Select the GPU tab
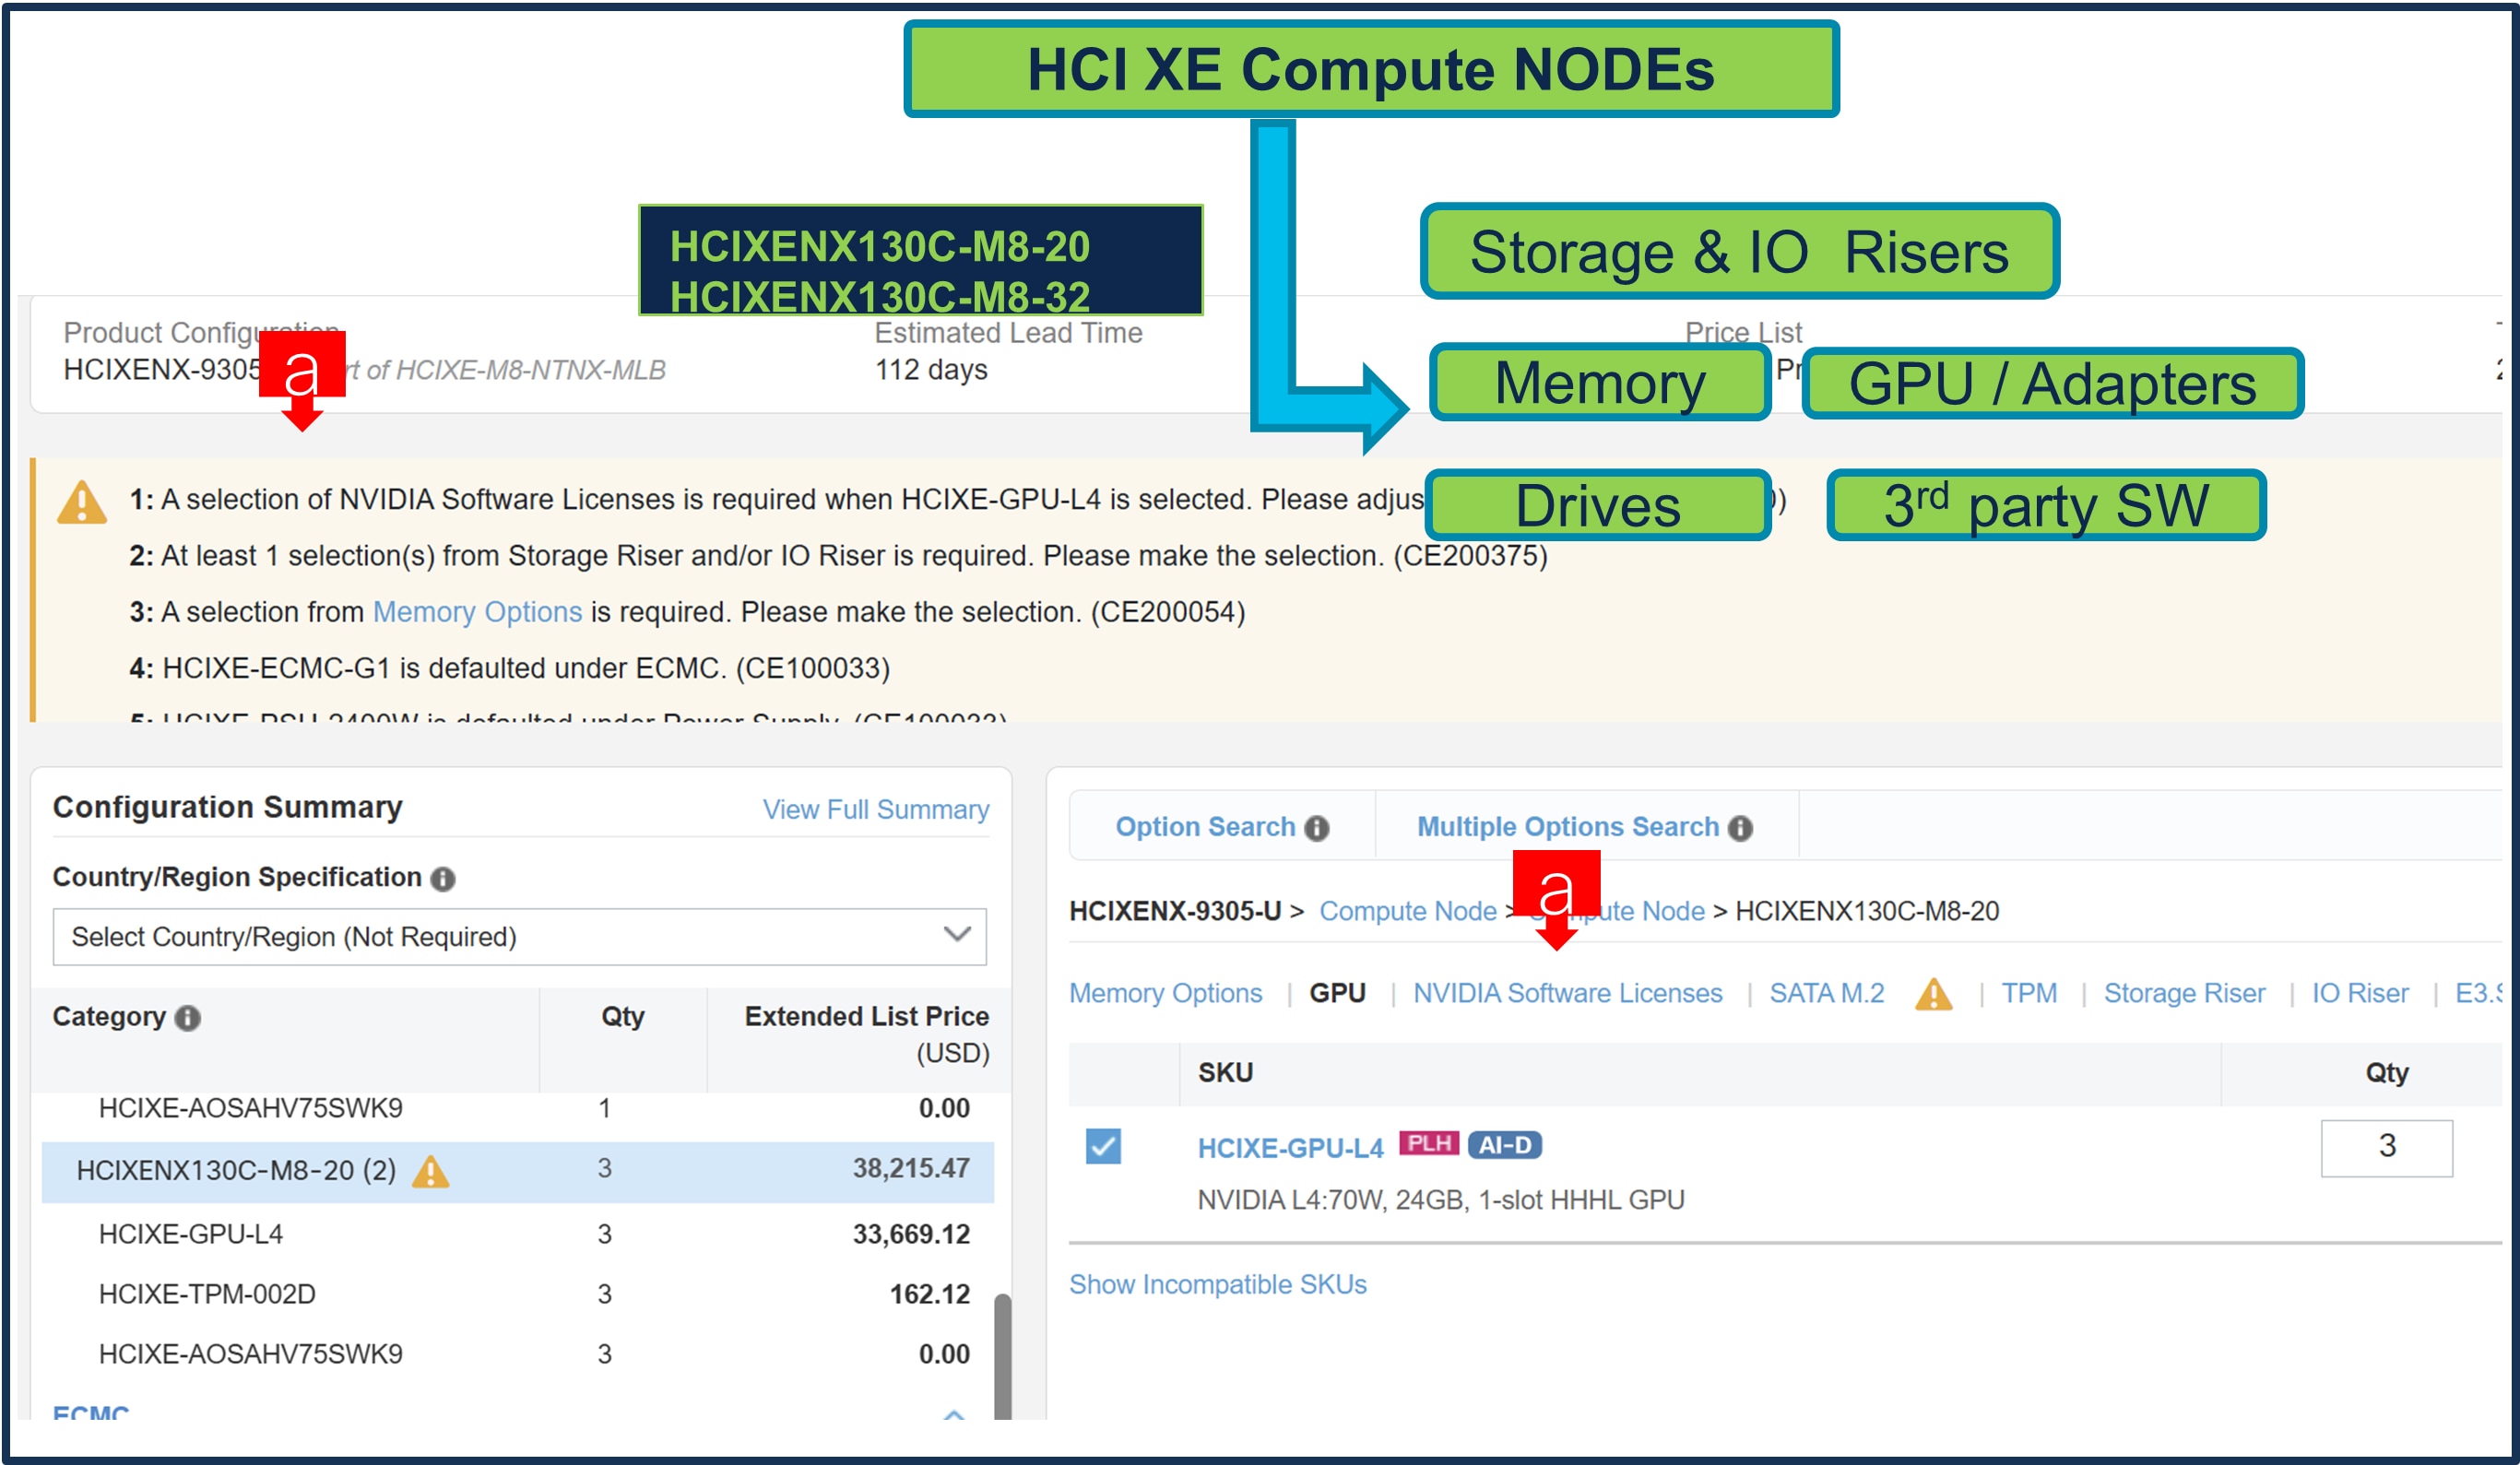2520x1465 pixels. [x=1337, y=993]
